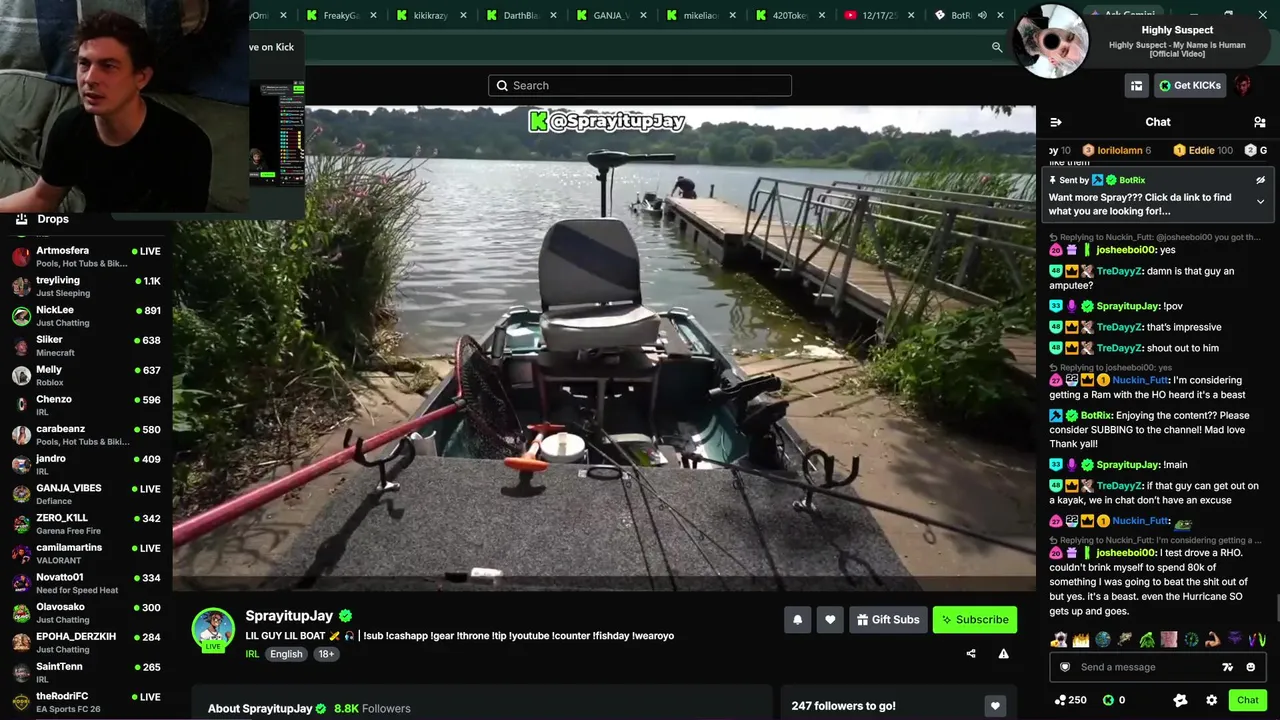This screenshot has height=720, width=1280.
Task: Open treyliving channel in sidebar
Action: click(x=86, y=286)
